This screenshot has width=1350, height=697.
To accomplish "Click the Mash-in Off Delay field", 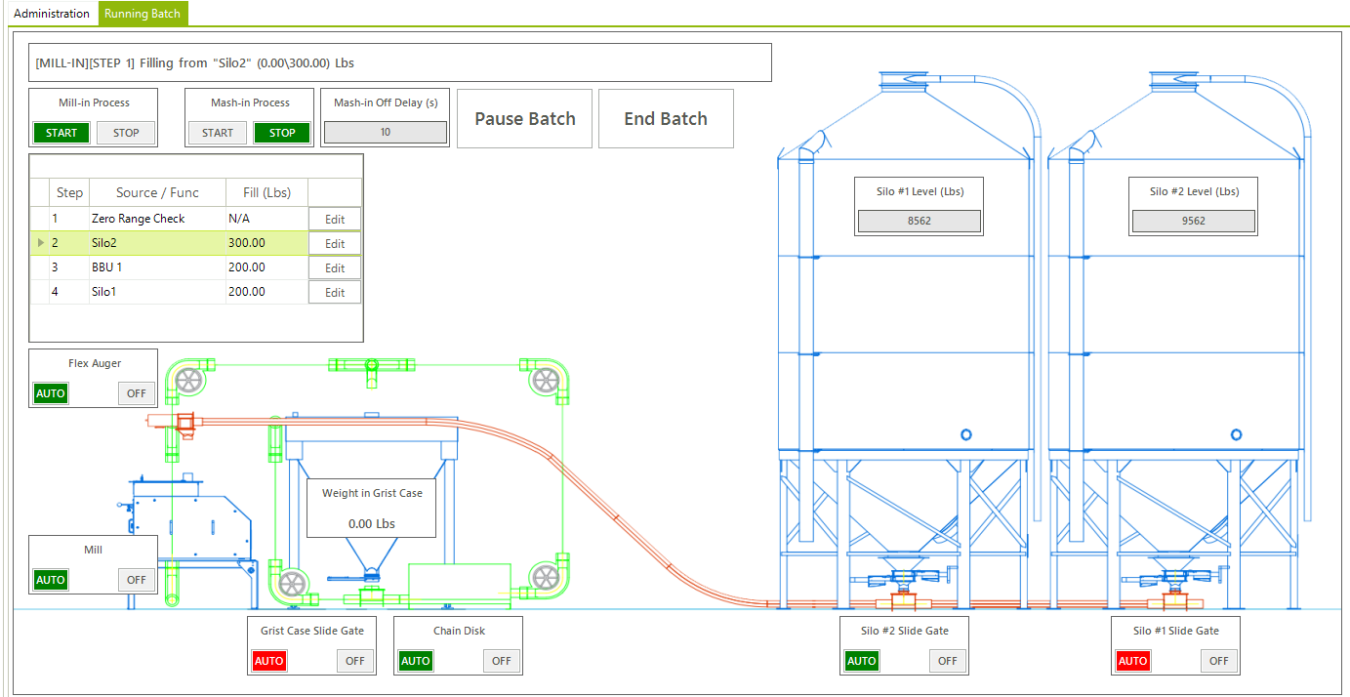I will tap(384, 132).
